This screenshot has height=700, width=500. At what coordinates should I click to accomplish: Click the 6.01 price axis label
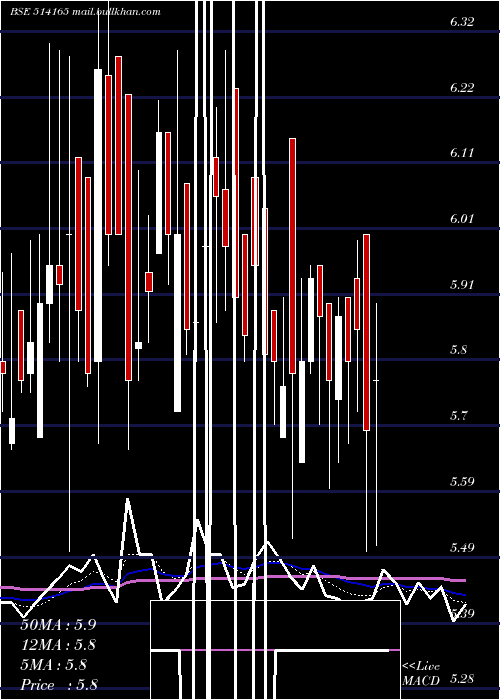click(x=462, y=219)
